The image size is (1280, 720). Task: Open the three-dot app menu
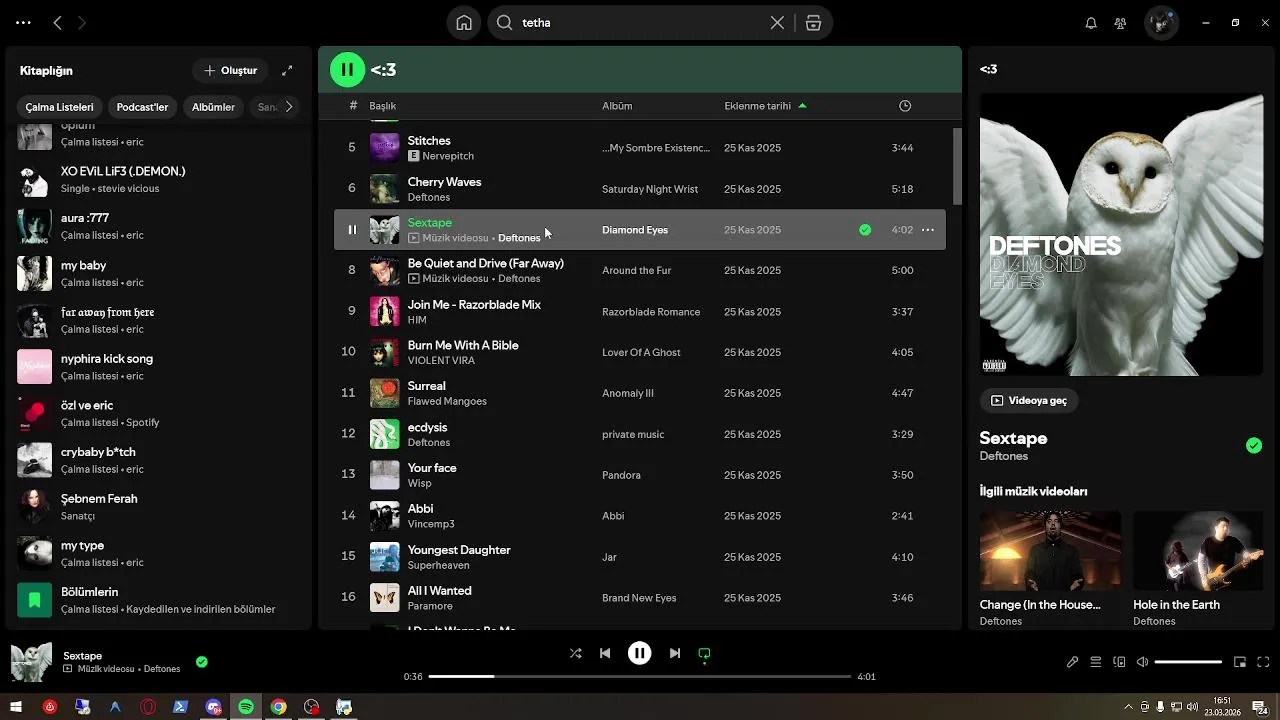23,22
